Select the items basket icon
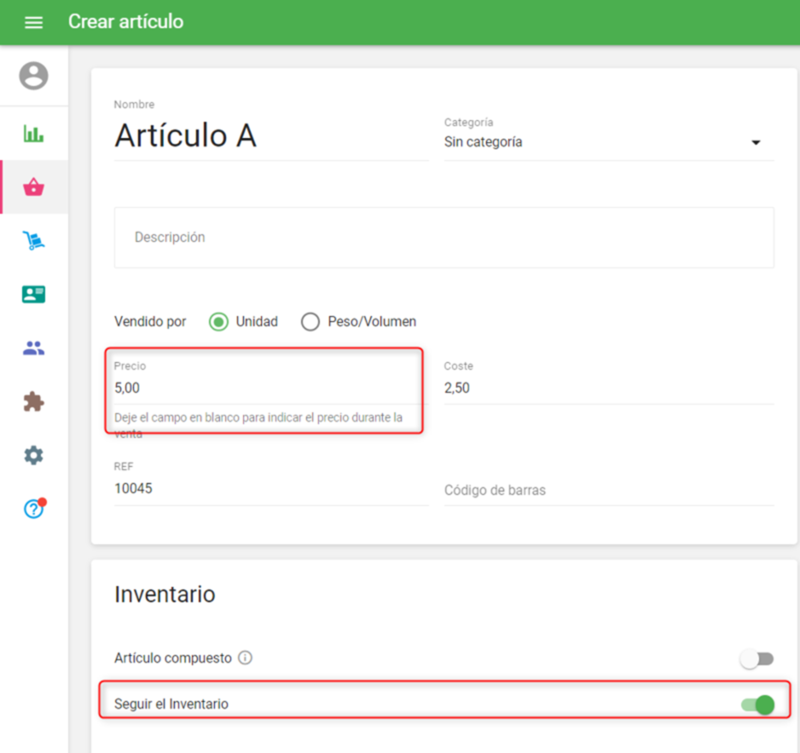This screenshot has width=800, height=753. (x=33, y=188)
